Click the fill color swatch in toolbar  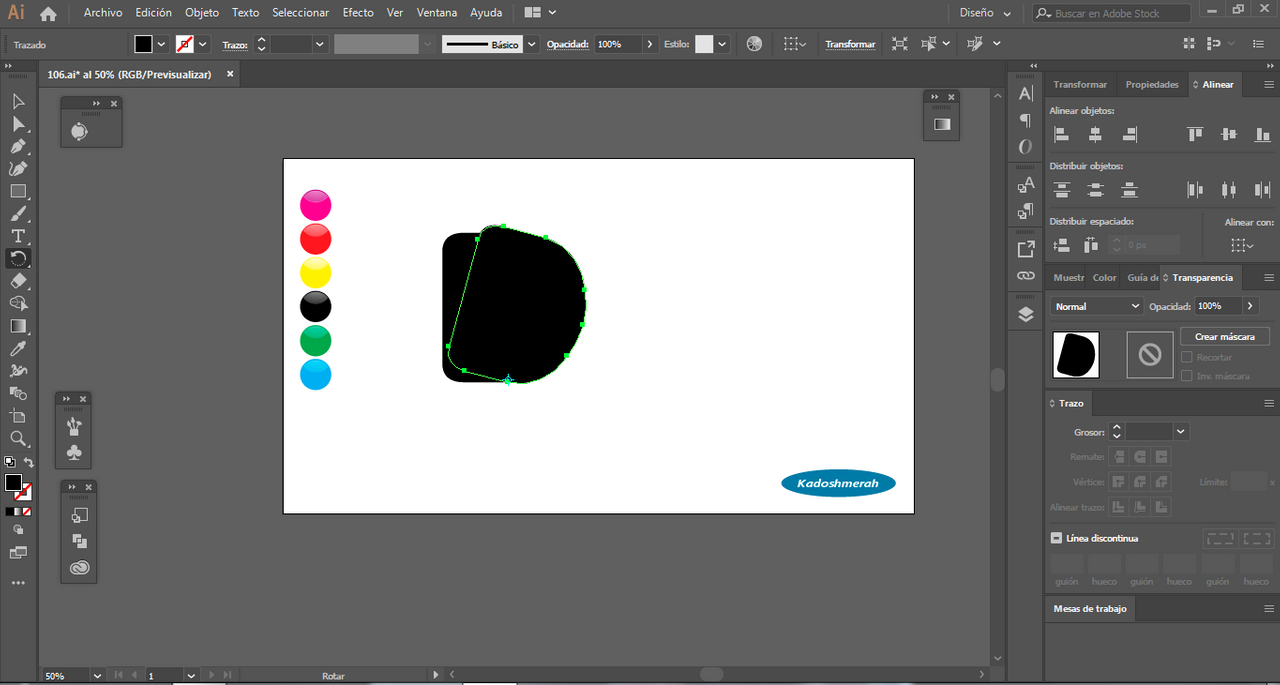(x=13, y=483)
